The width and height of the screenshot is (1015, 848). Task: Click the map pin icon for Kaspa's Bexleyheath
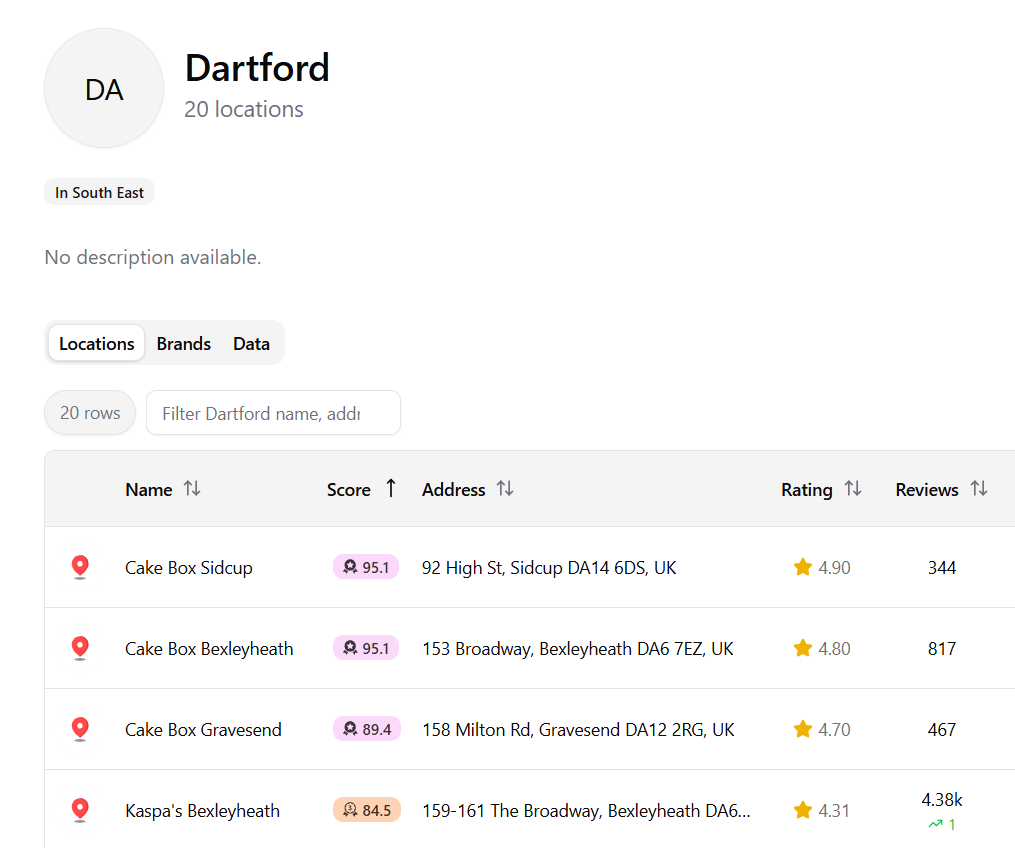coord(80,809)
